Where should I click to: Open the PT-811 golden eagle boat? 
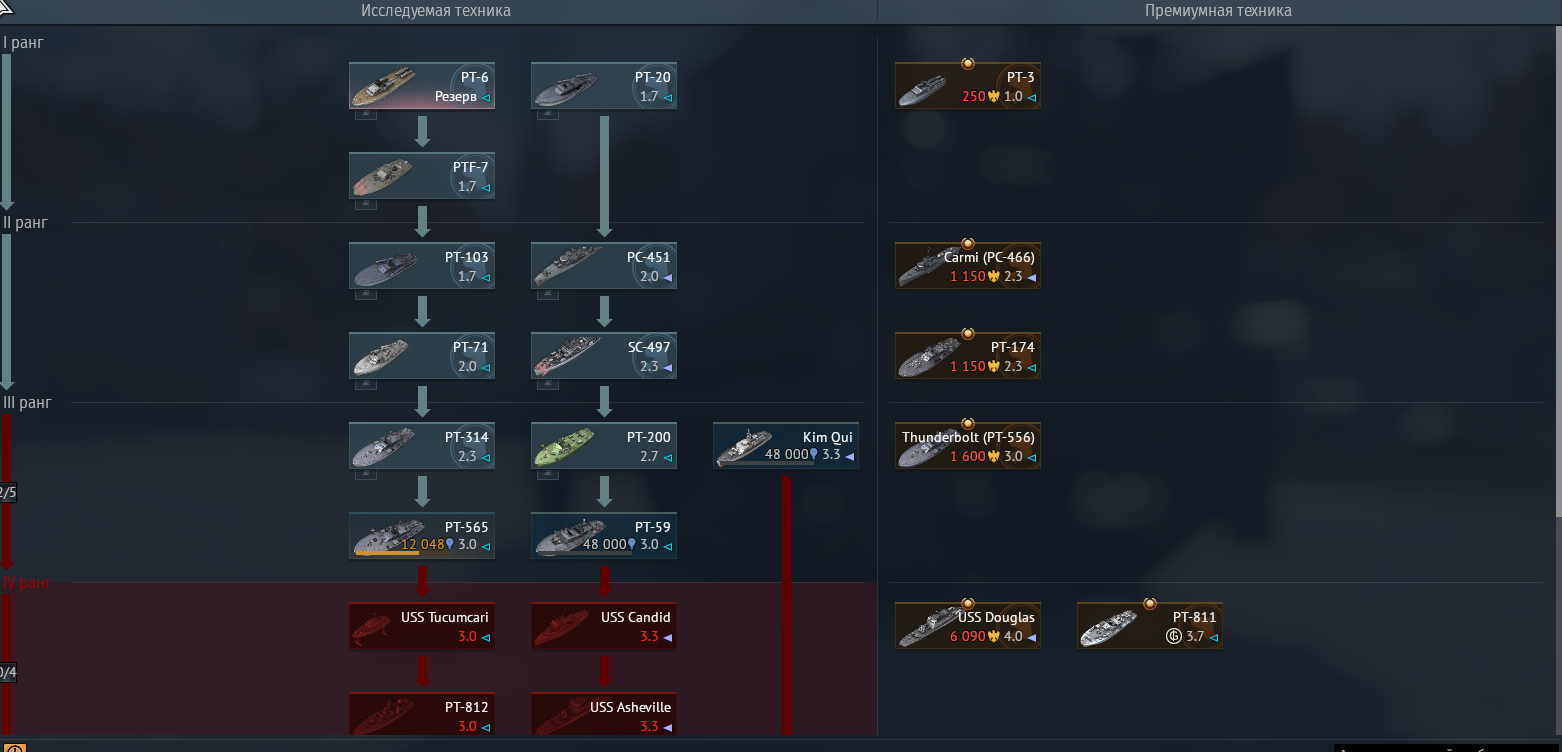pyautogui.click(x=1150, y=626)
